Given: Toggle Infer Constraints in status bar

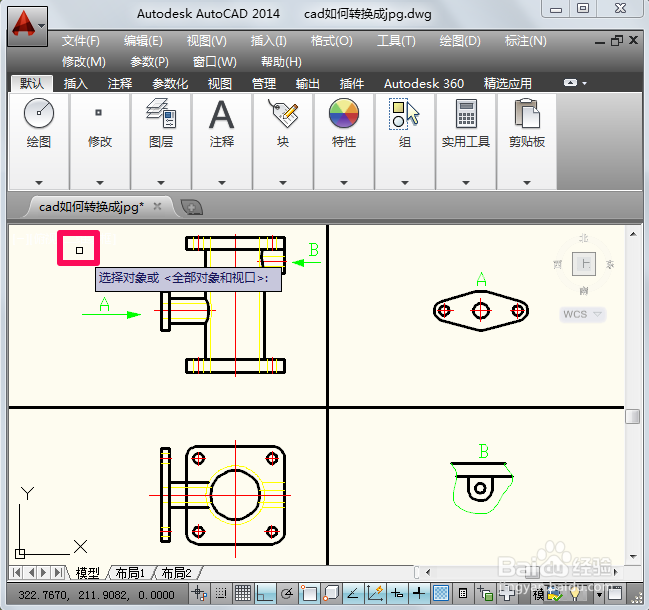Looking at the screenshot, I should [200, 594].
